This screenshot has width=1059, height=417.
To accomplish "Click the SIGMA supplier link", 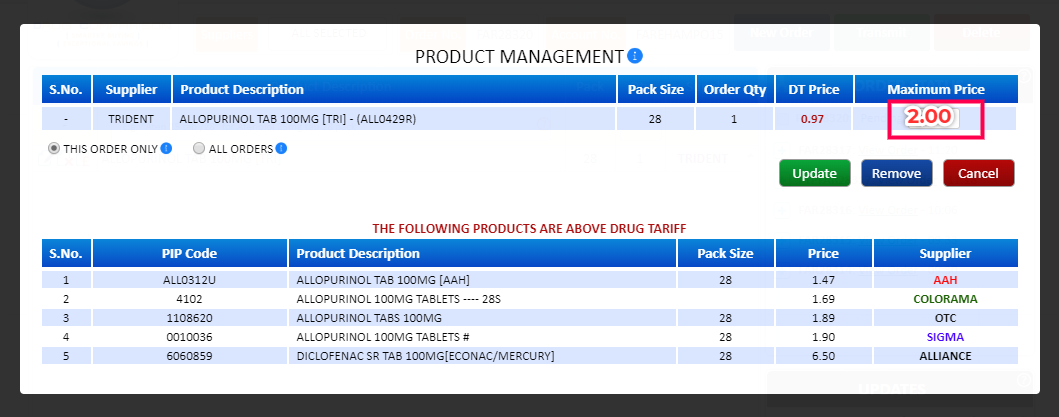I will click(x=945, y=337).
